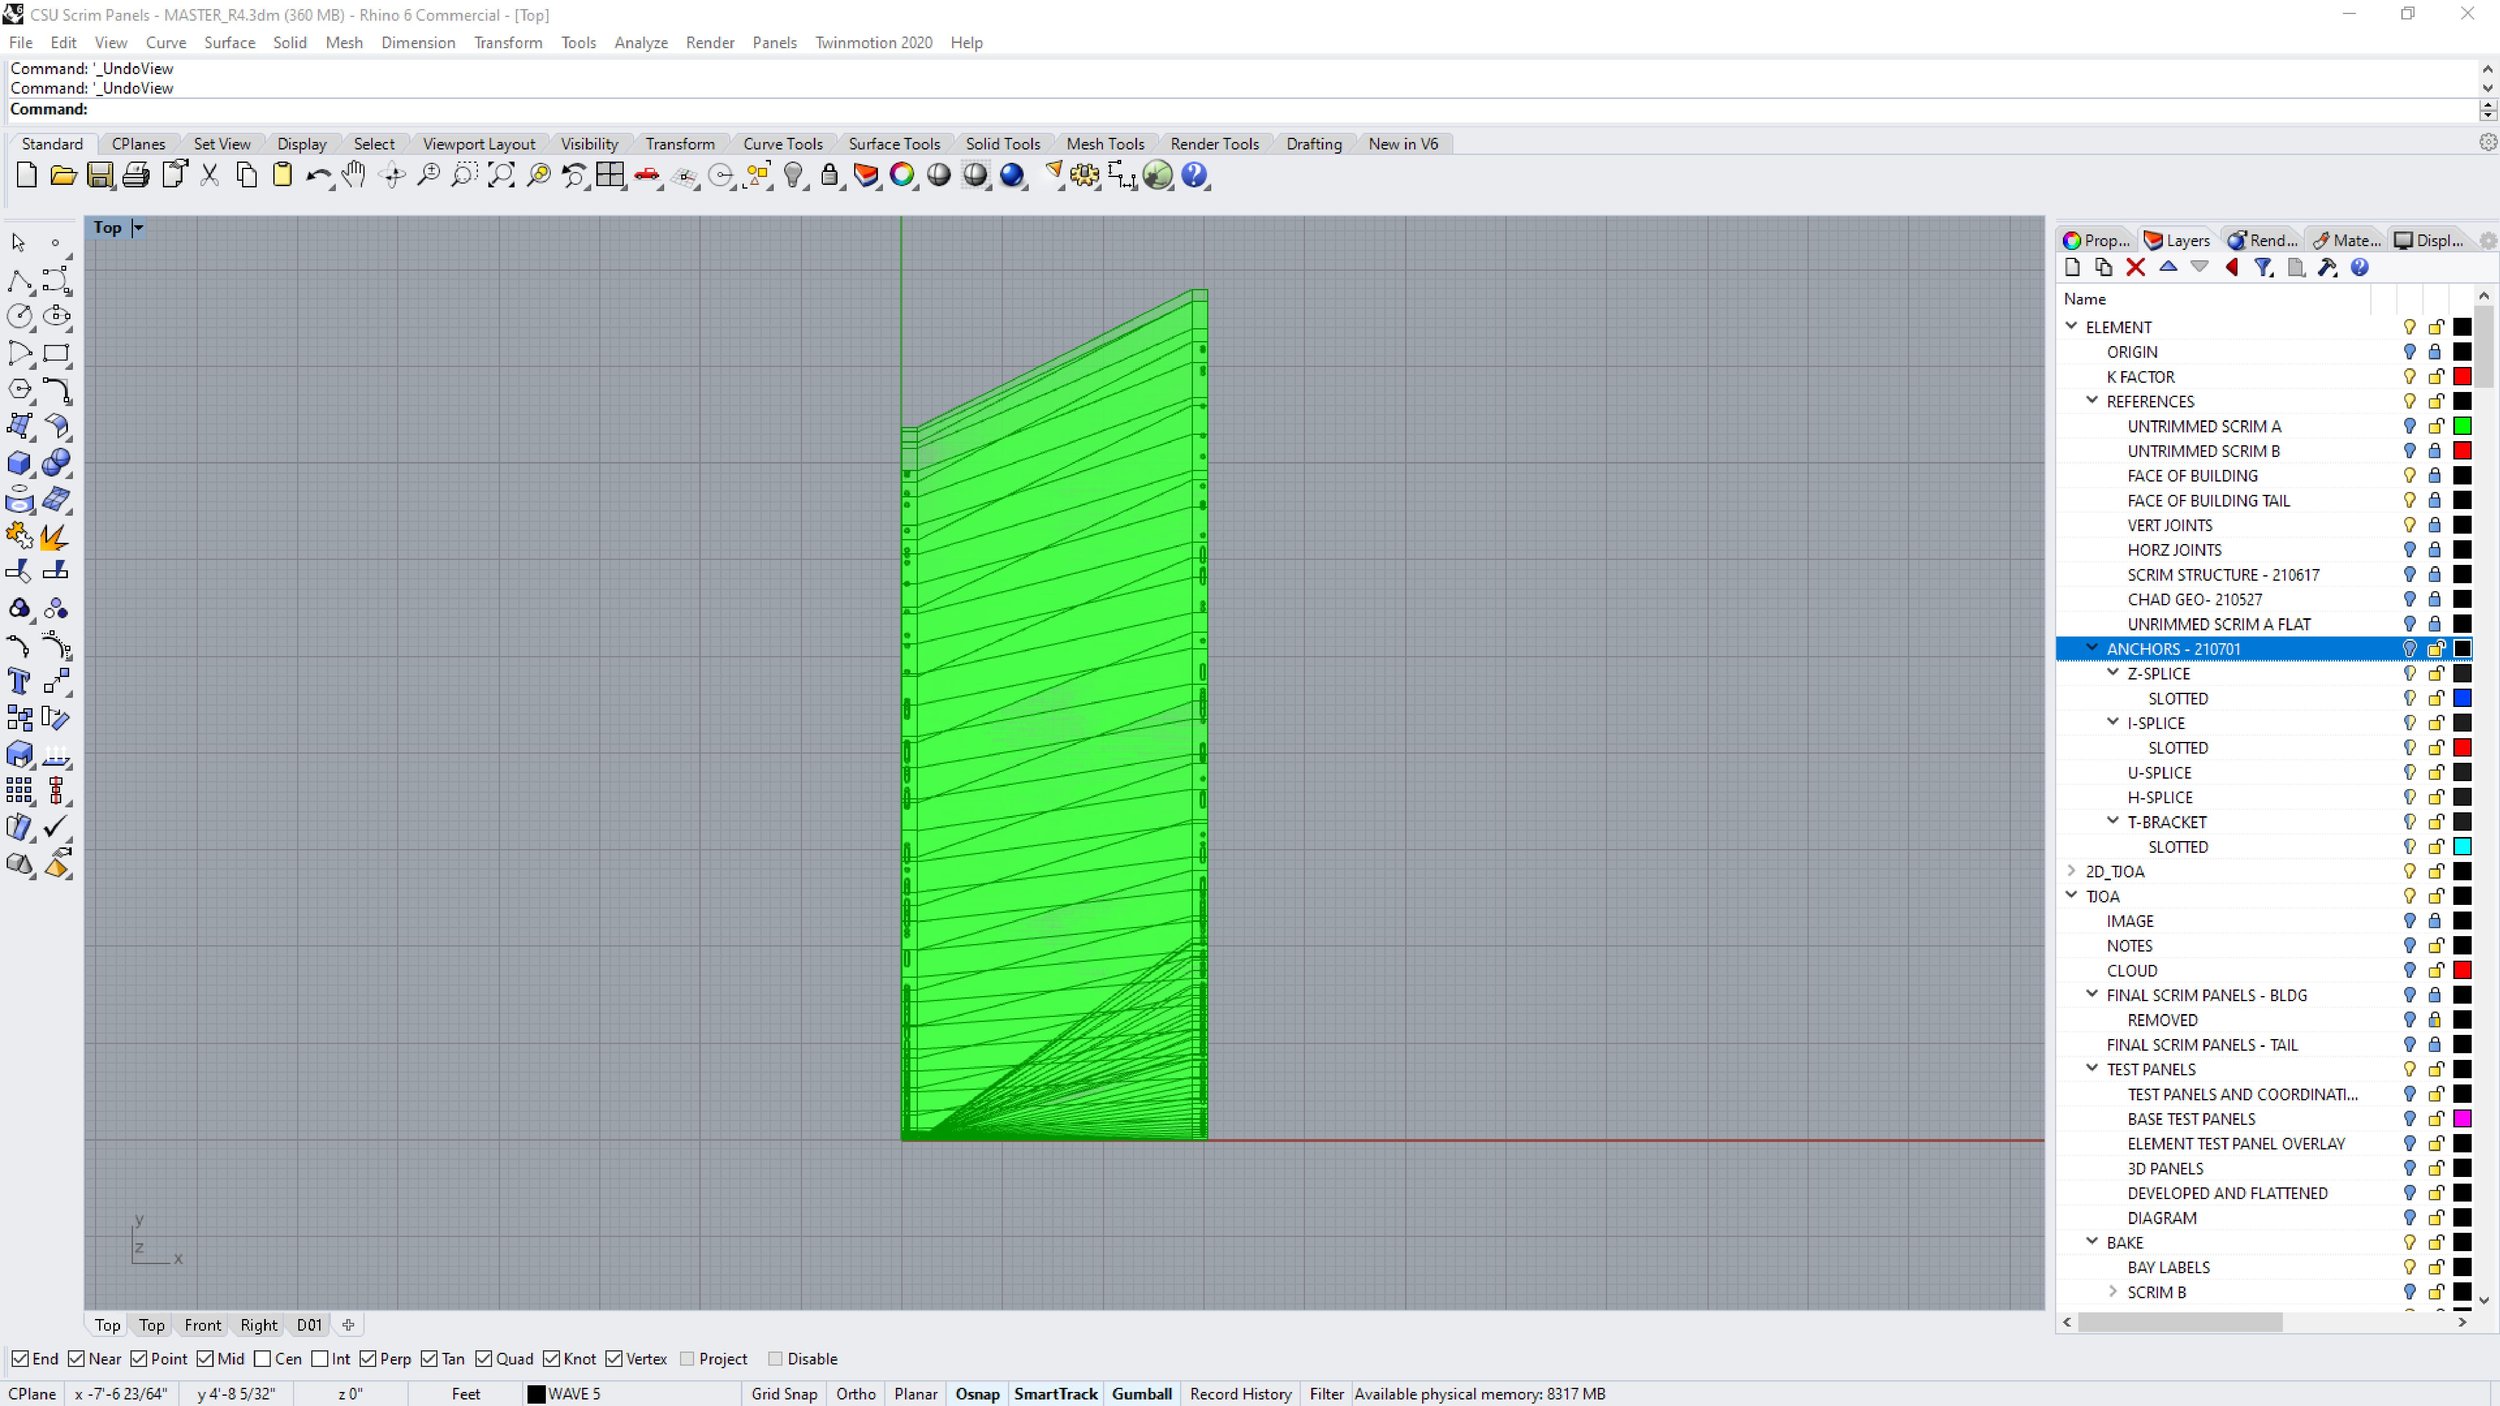The width and height of the screenshot is (2500, 1406).
Task: Collapse the ANCHORS - 210701 layer group
Action: tap(2092, 648)
